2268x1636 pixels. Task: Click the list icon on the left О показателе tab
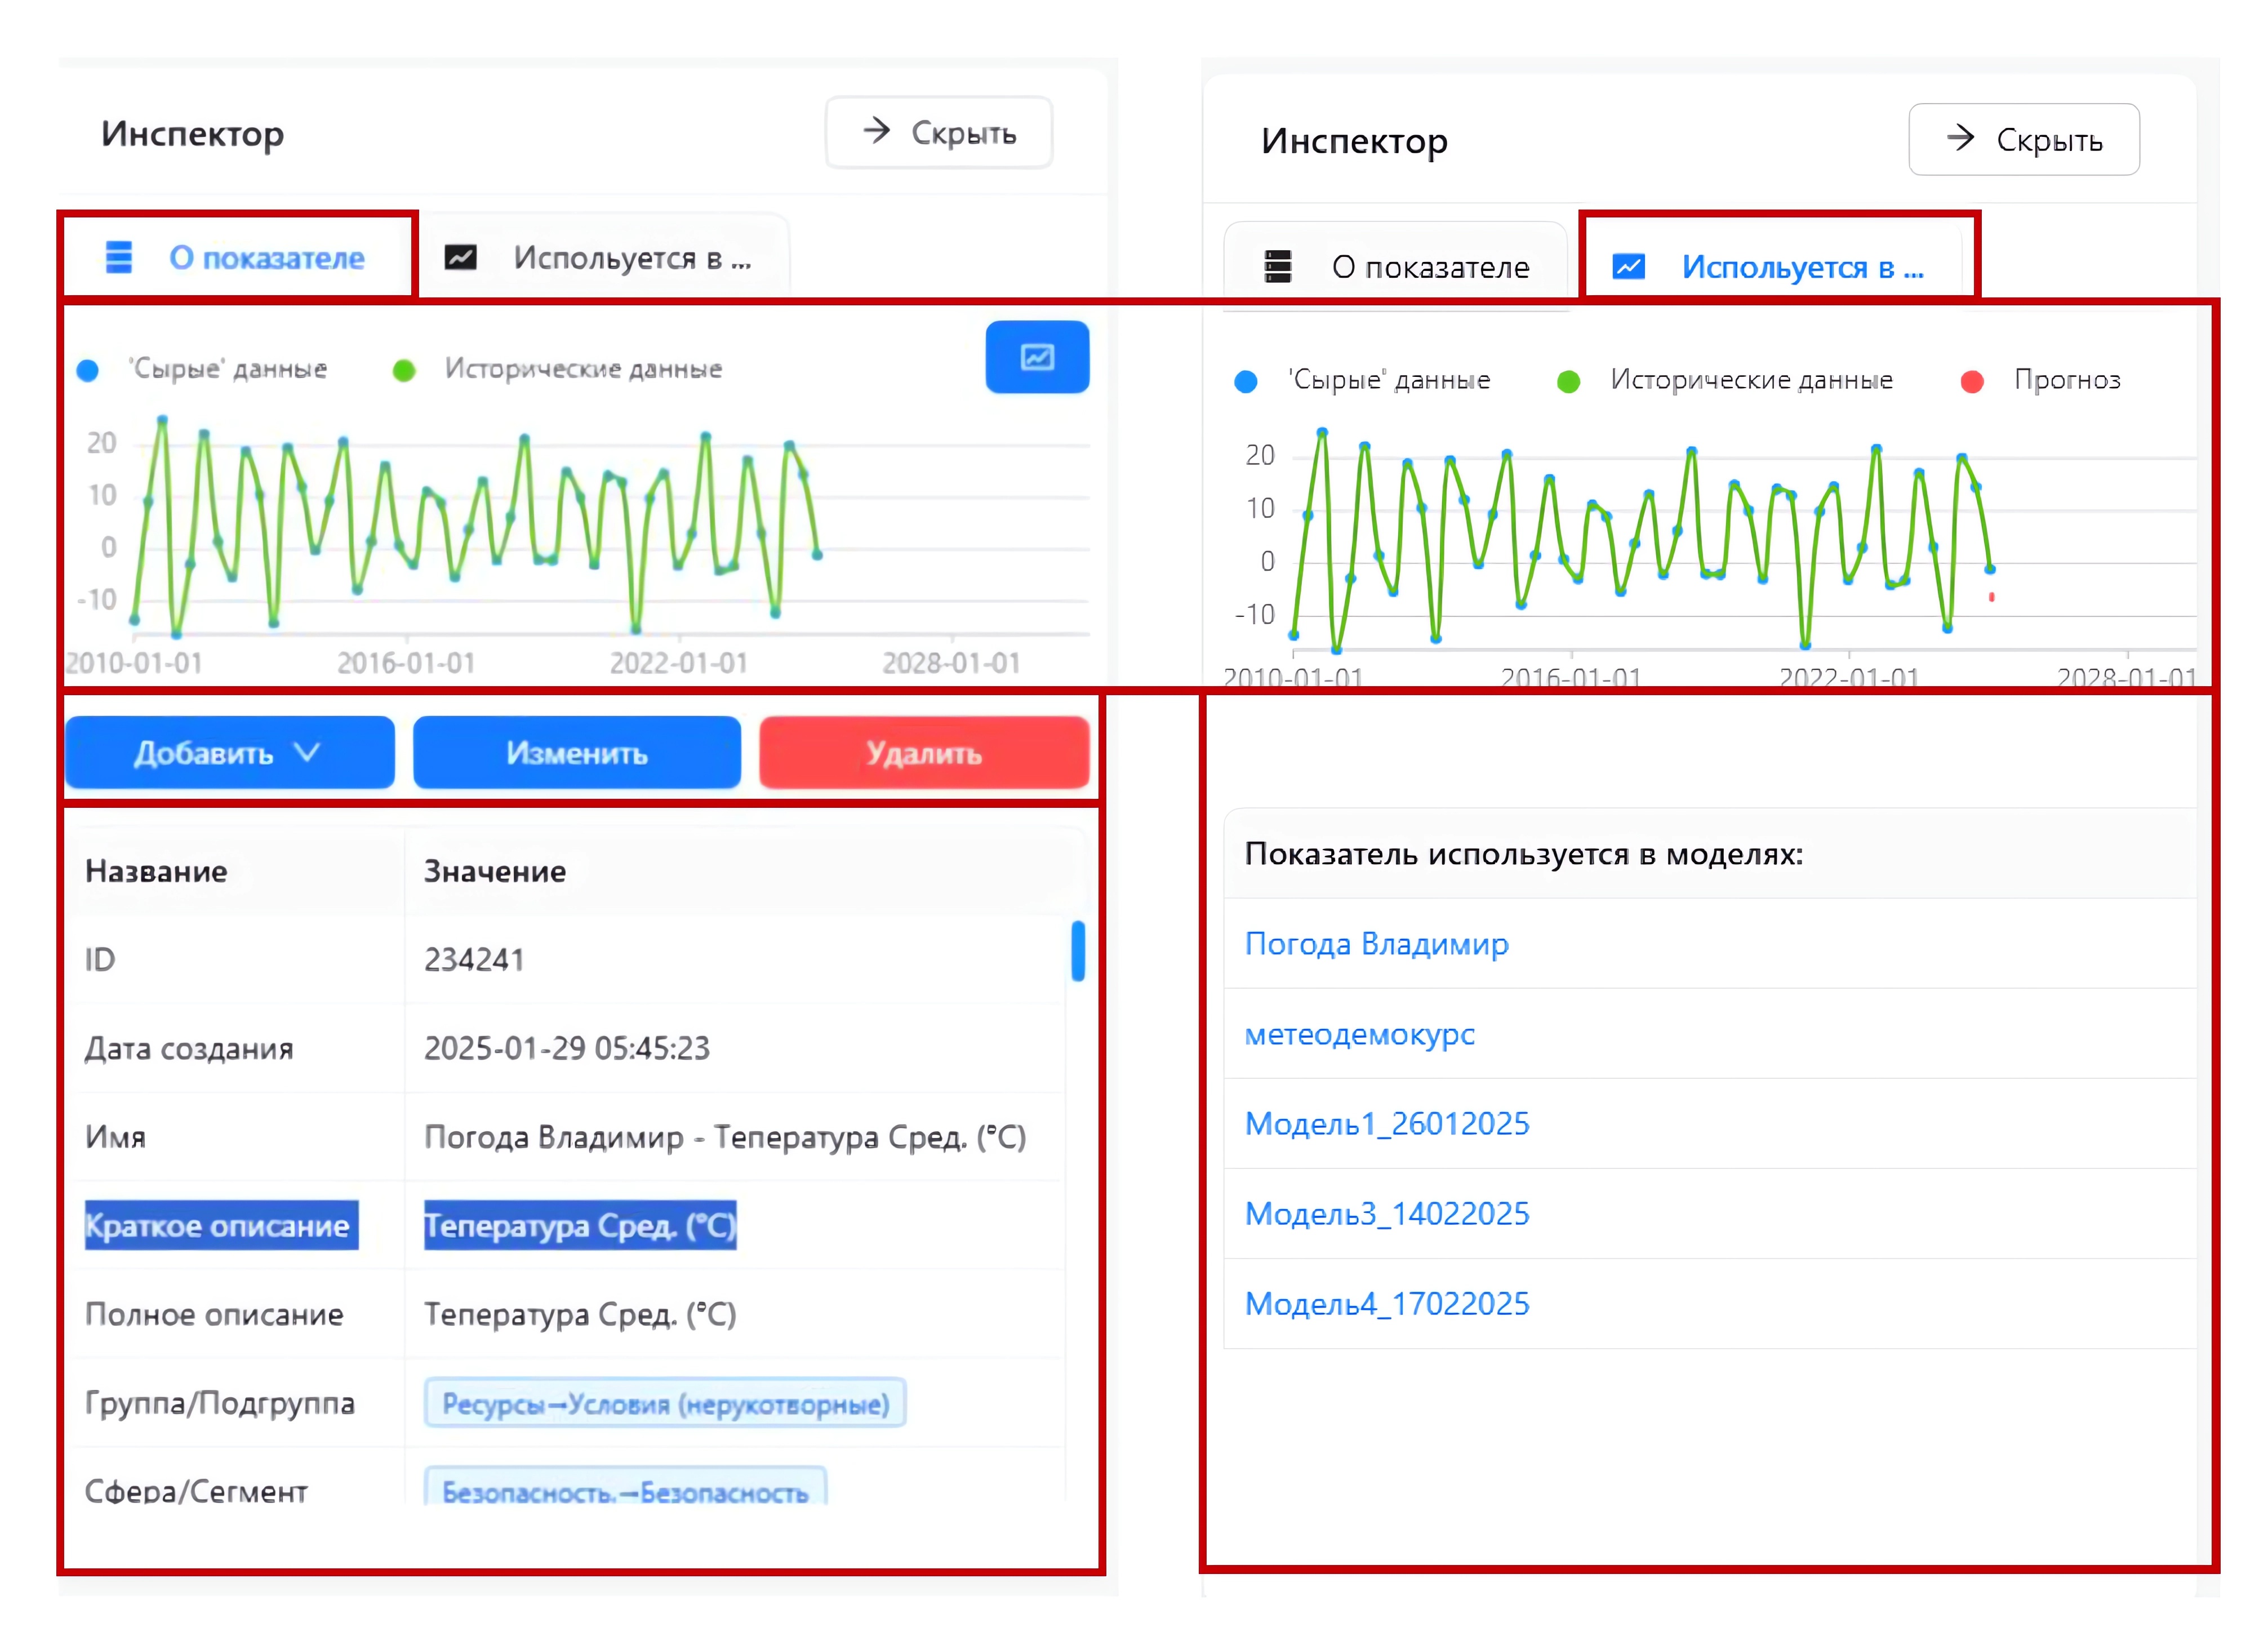[x=119, y=258]
